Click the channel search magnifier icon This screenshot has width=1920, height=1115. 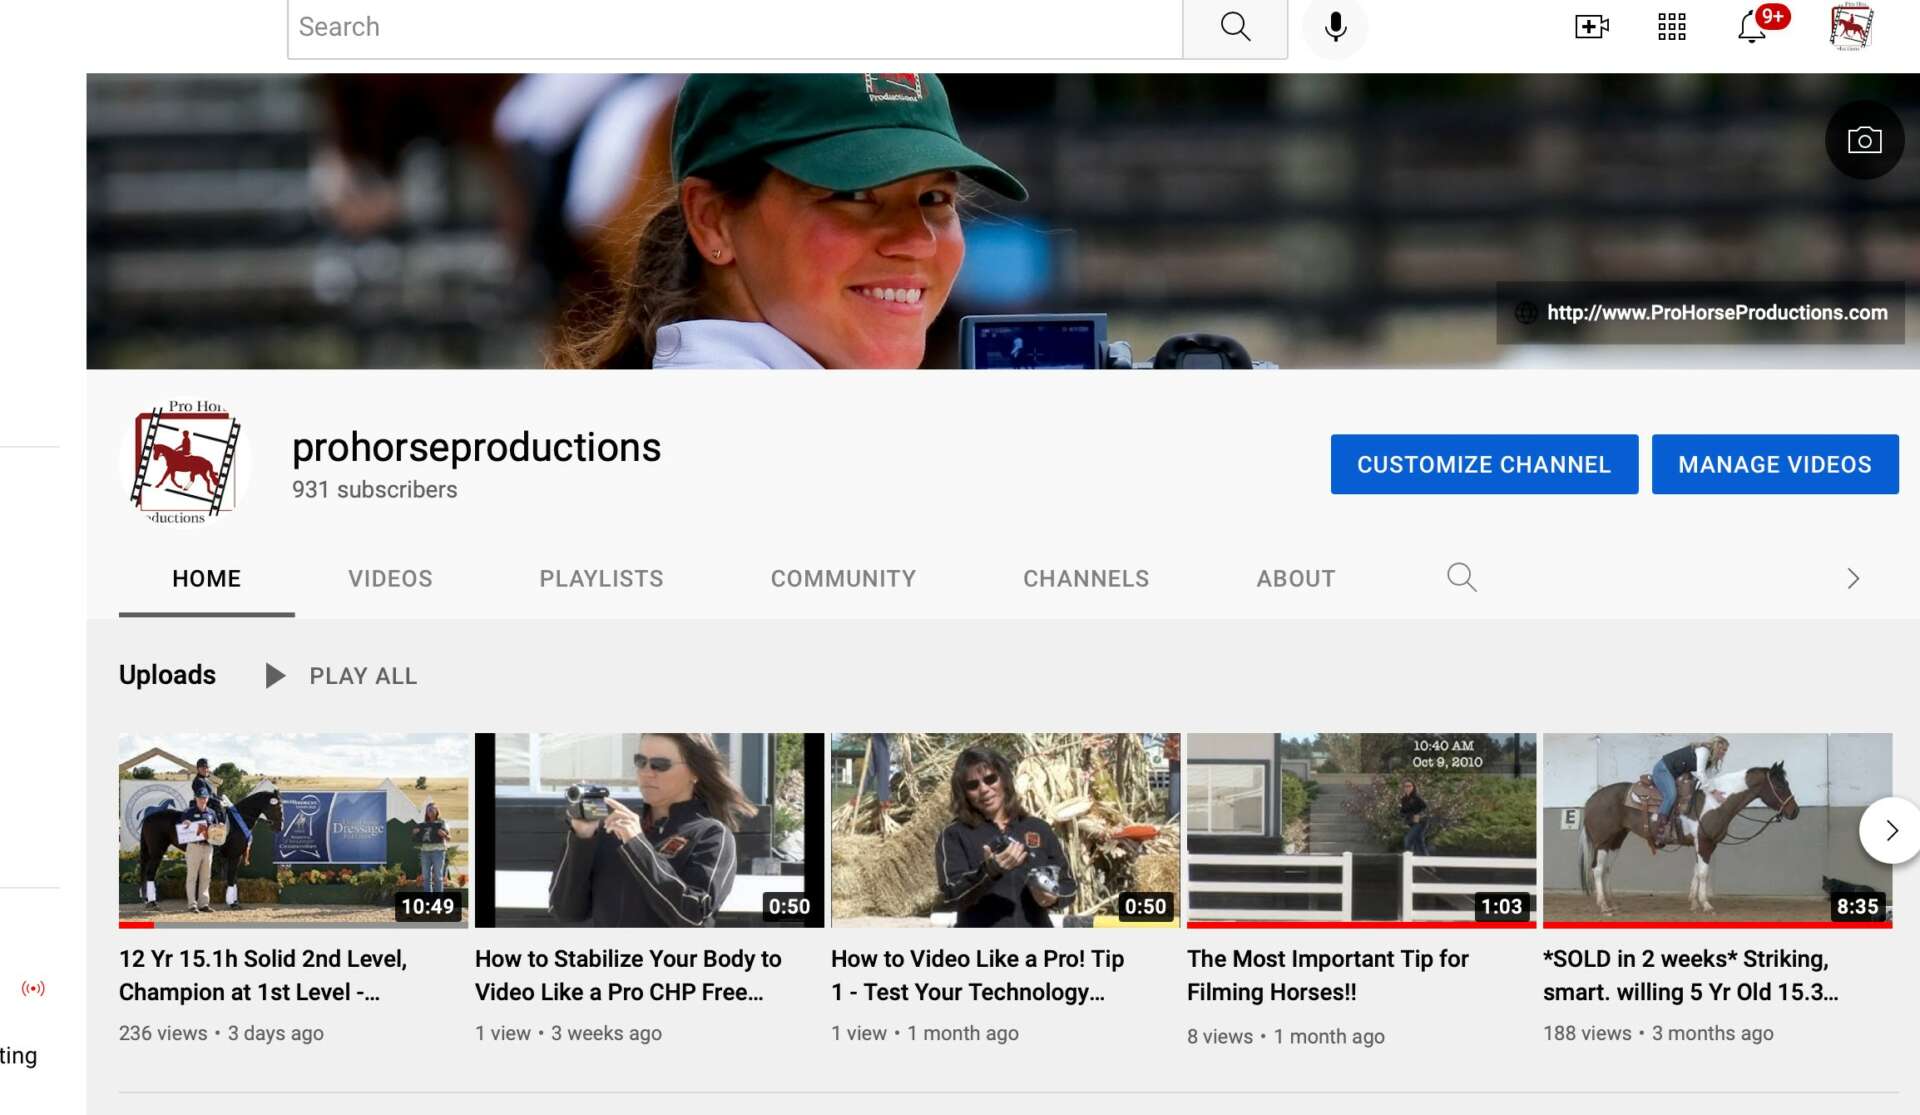pyautogui.click(x=1461, y=577)
